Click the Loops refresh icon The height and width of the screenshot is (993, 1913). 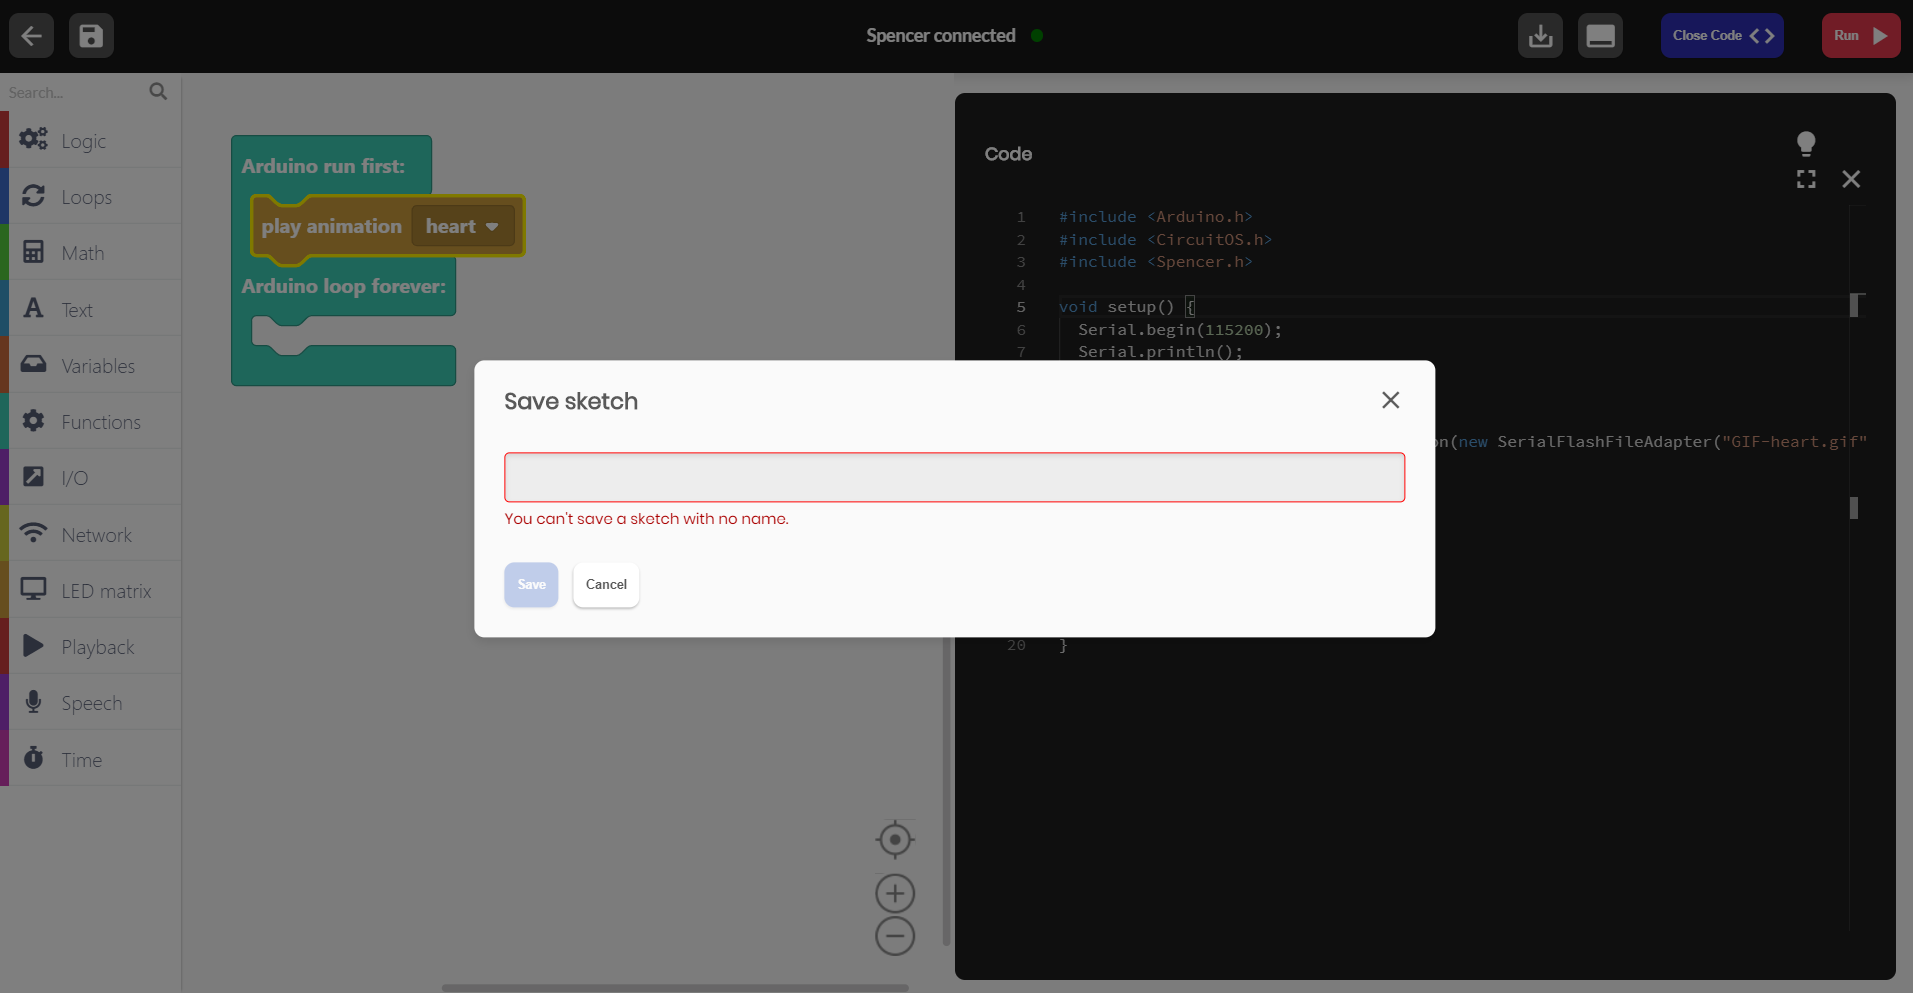[x=33, y=195]
